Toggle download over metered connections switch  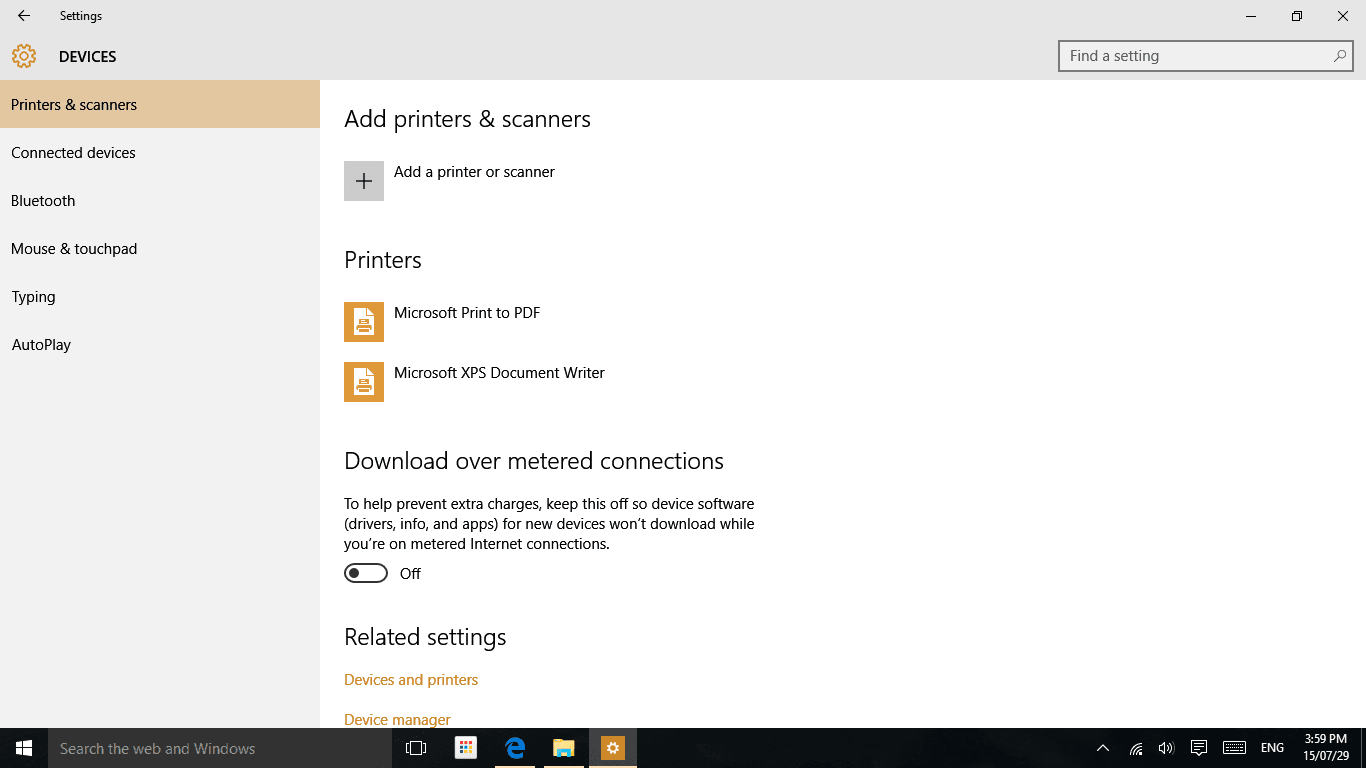coord(366,573)
